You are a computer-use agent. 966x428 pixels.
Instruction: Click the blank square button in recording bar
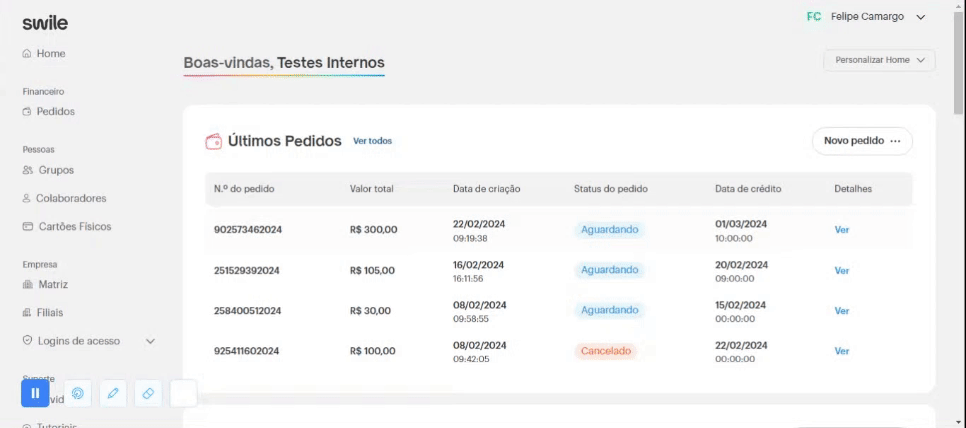[183, 394]
